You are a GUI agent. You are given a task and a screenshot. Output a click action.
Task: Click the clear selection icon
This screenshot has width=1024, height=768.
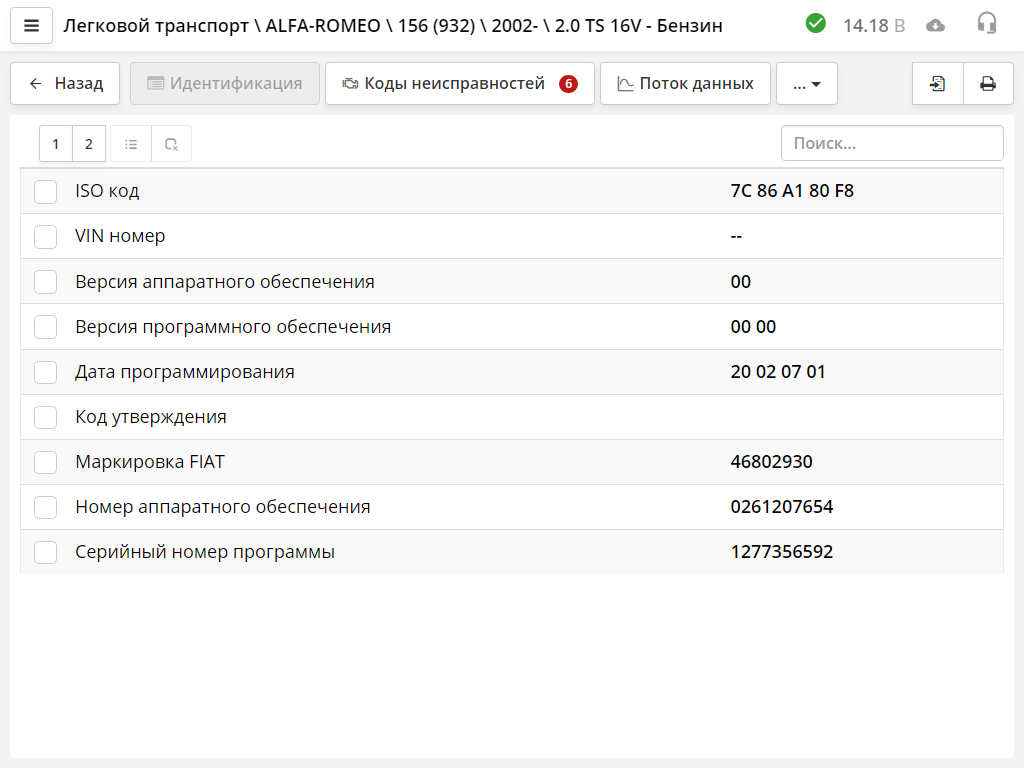coord(171,144)
